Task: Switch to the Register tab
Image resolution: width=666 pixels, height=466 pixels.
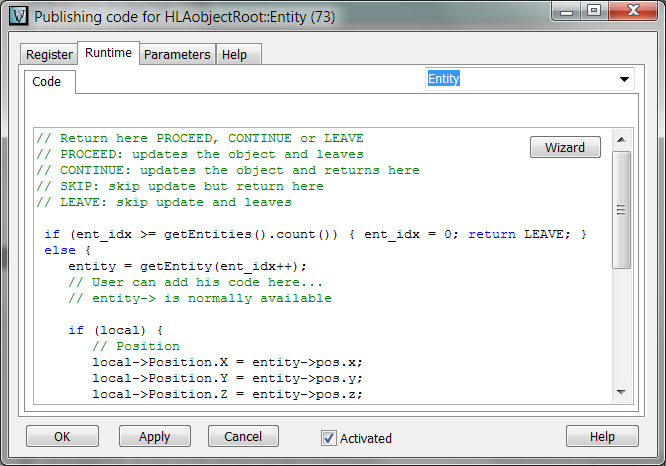Action: point(49,55)
